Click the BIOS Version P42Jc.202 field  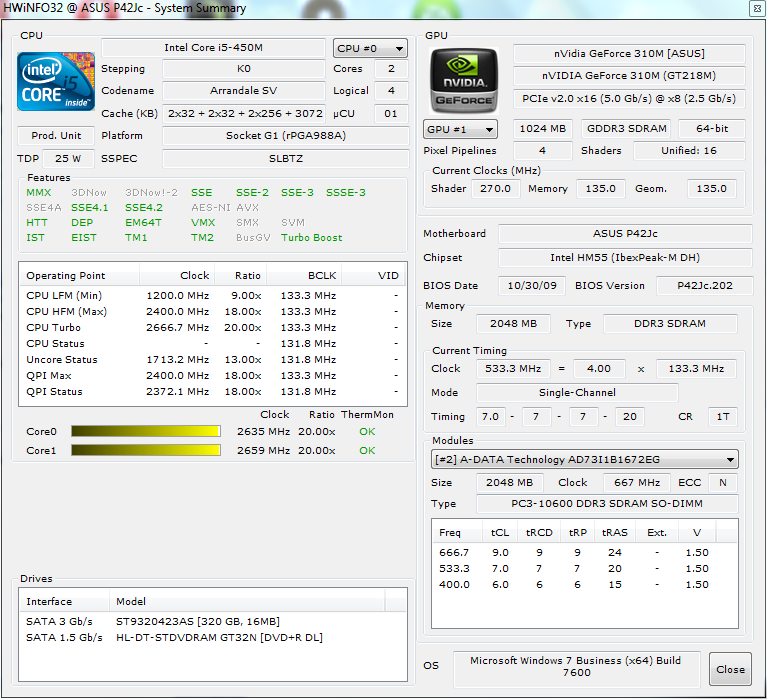[704, 286]
